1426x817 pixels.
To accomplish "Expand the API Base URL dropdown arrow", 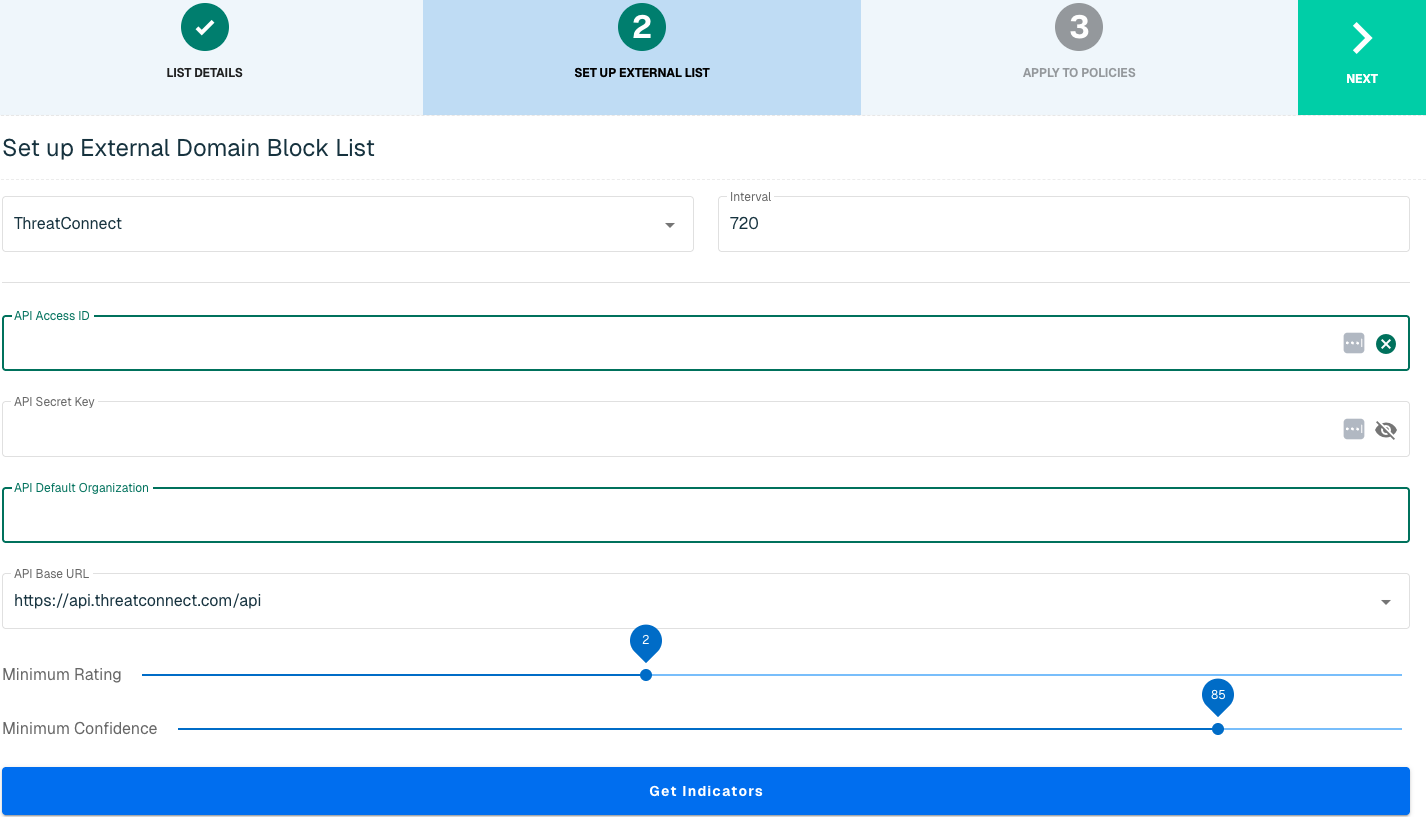I will 1386,602.
